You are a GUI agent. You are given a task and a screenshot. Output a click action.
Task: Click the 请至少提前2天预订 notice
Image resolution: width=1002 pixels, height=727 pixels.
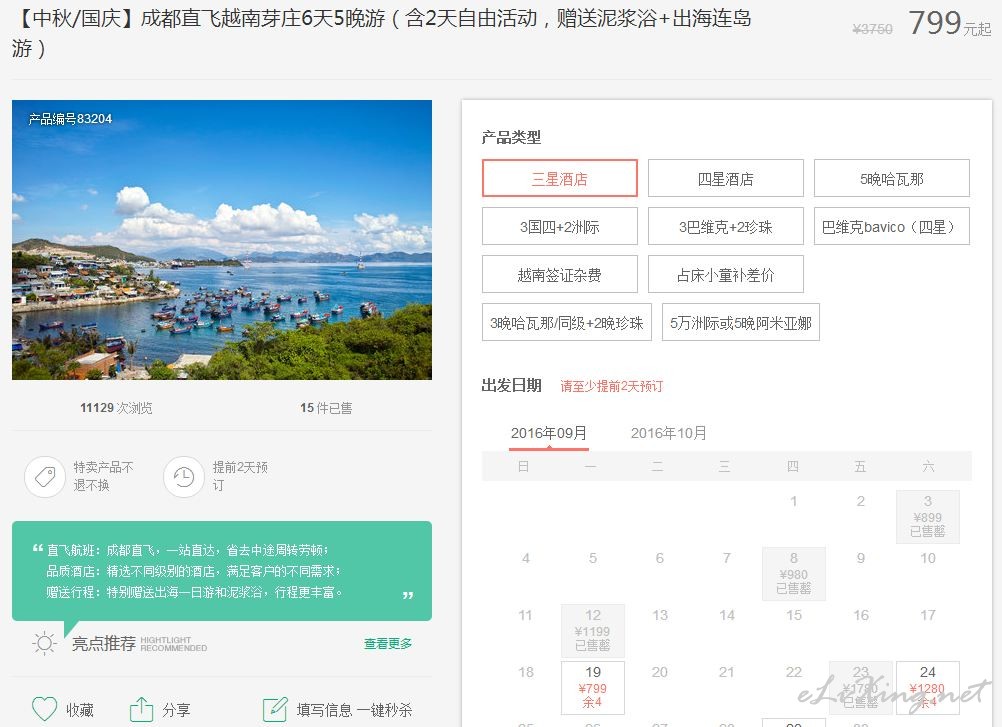[612, 386]
